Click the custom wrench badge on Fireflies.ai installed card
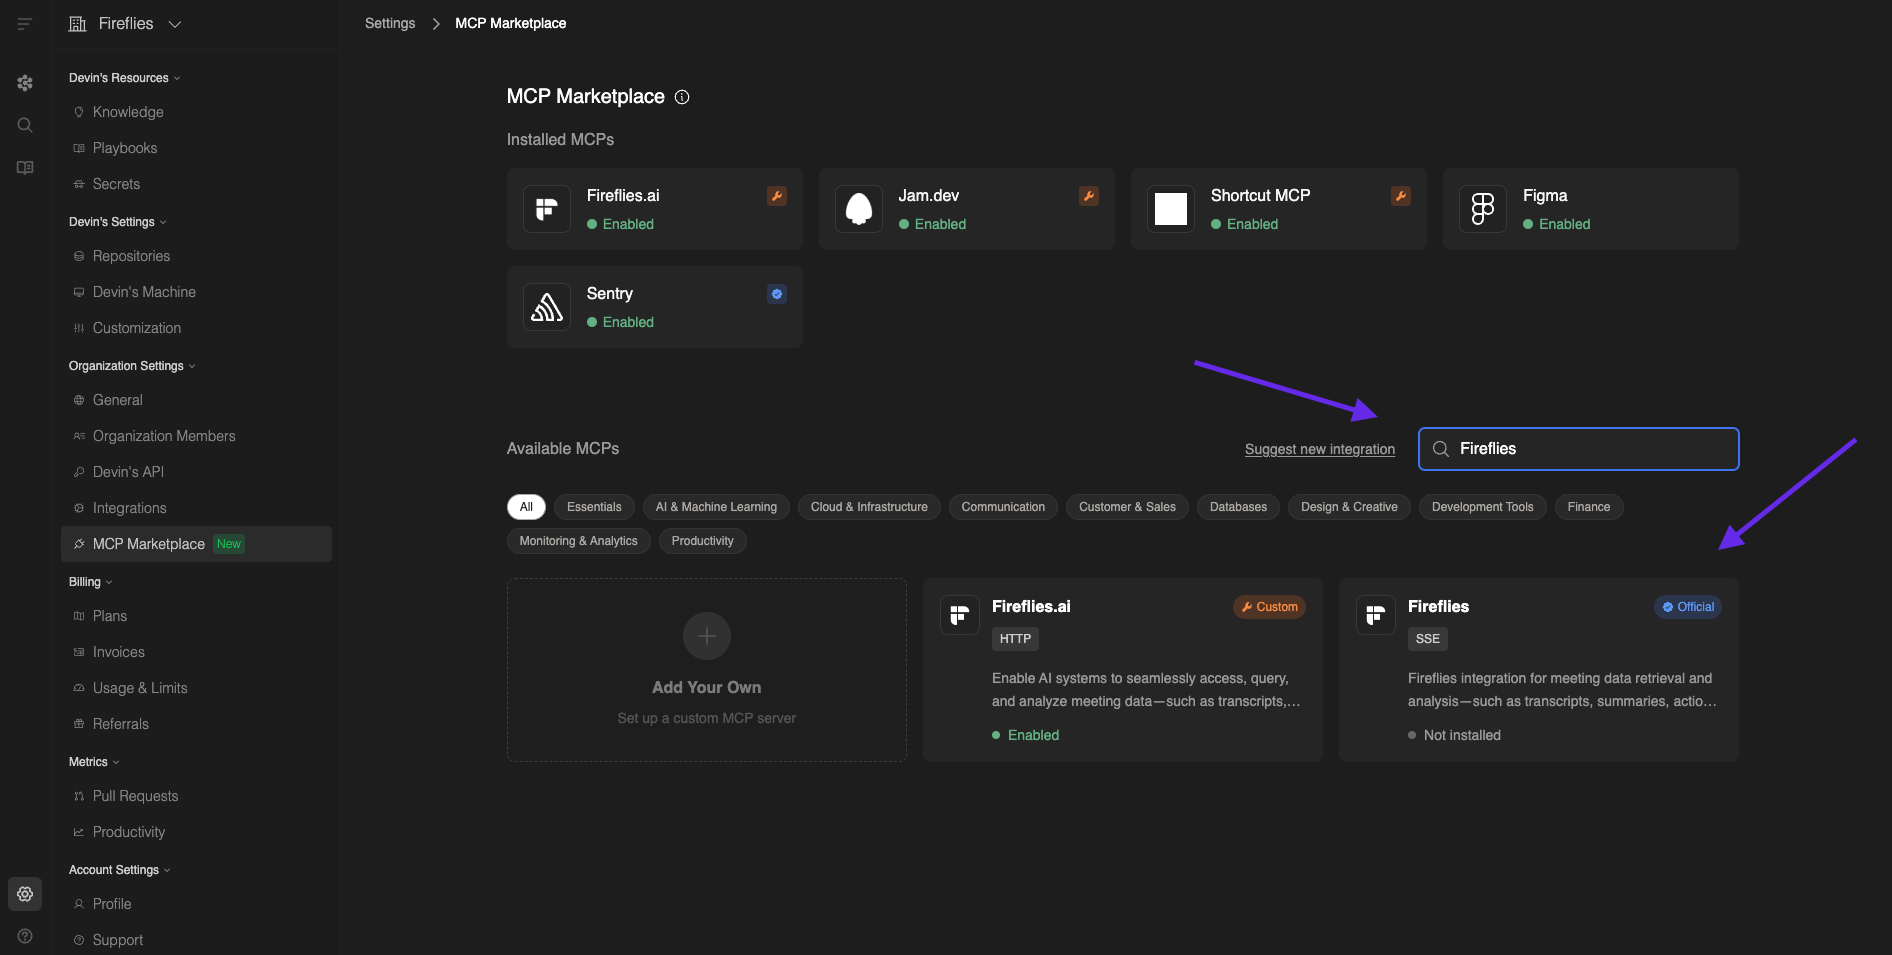 [x=777, y=196]
